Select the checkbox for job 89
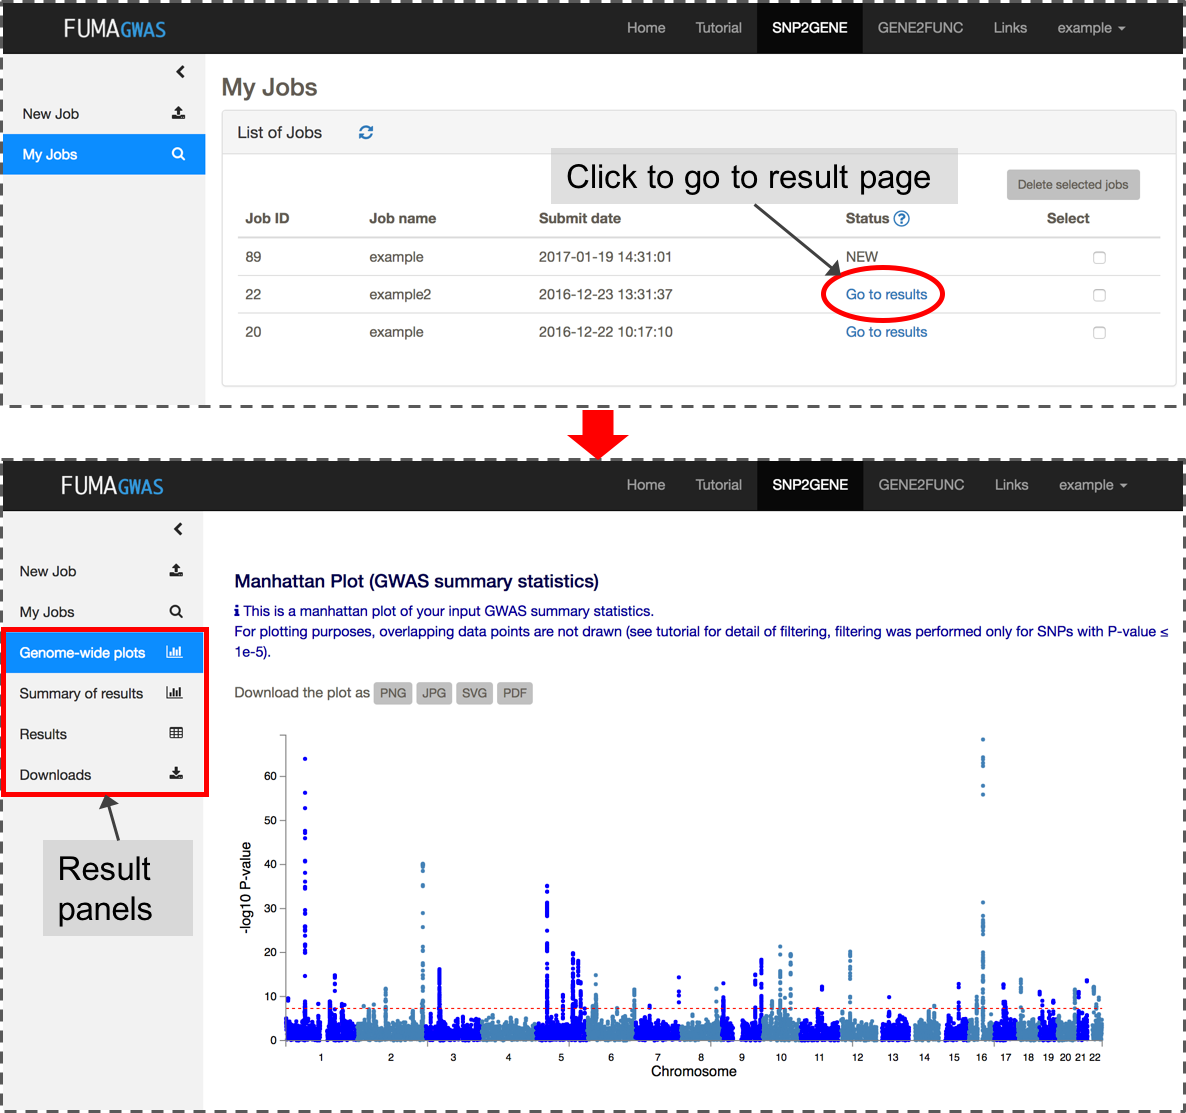This screenshot has width=1186, height=1113. tap(1099, 257)
